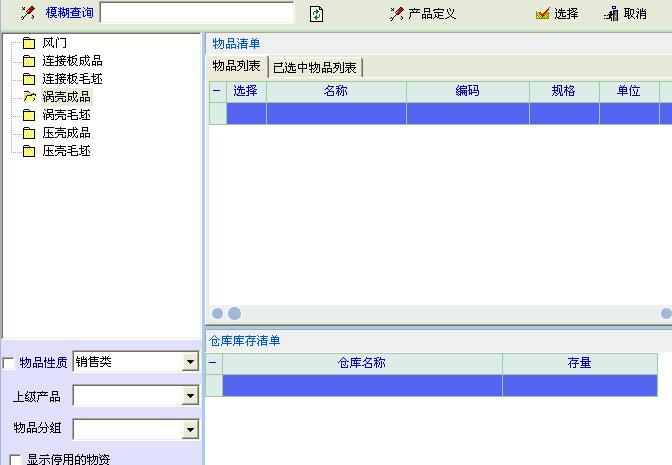
Task: Click the 取消 cancel button
Action: pyautogui.click(x=626, y=13)
